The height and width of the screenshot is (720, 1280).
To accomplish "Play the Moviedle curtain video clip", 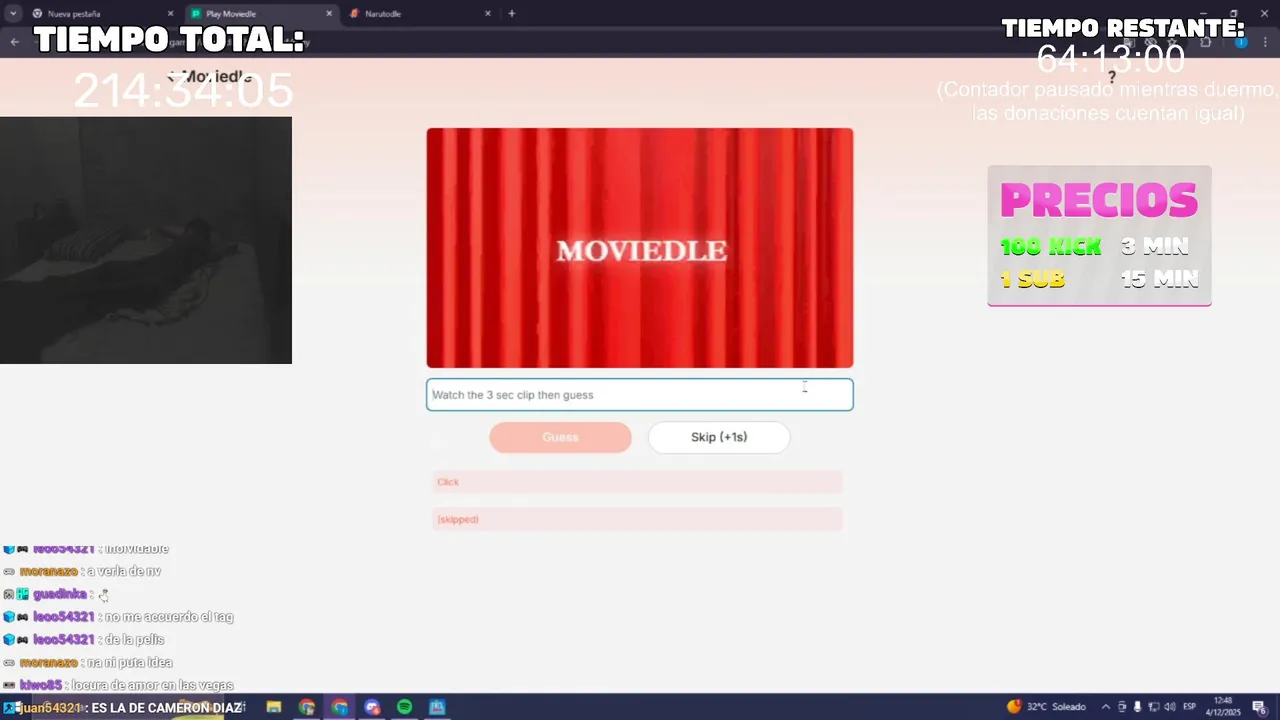I will tap(640, 248).
